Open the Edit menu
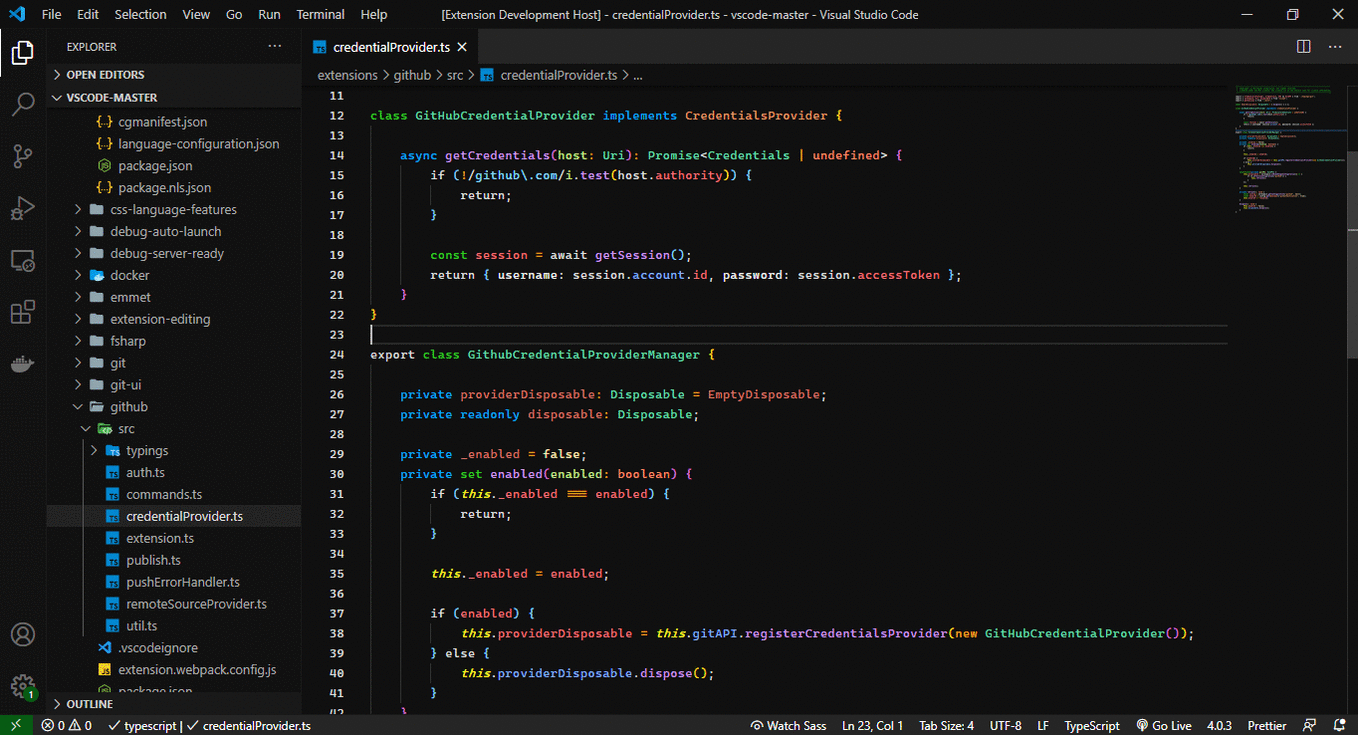The width and height of the screenshot is (1359, 735). [88, 14]
